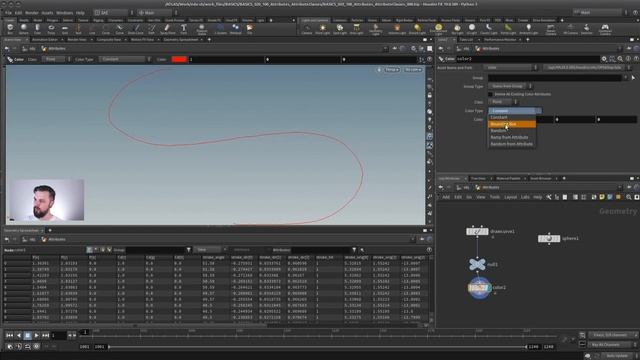
Task: Open the parameter gear menu for color2
Action: coord(604,59)
